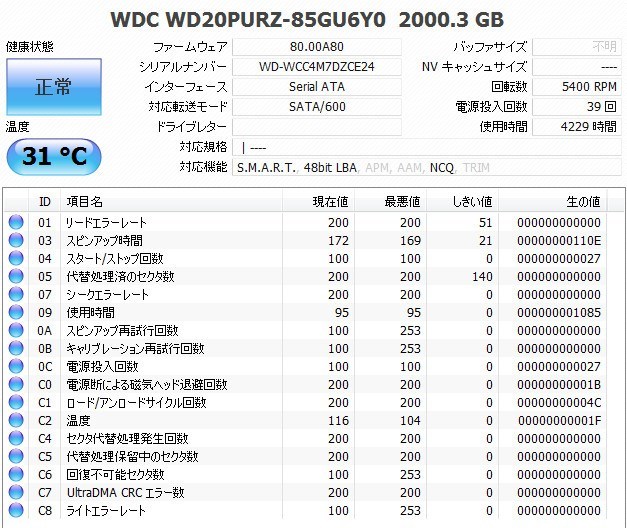Select the UltraDMA CRC エラー数 row name
This screenshot has height=528, width=627.
point(125,492)
